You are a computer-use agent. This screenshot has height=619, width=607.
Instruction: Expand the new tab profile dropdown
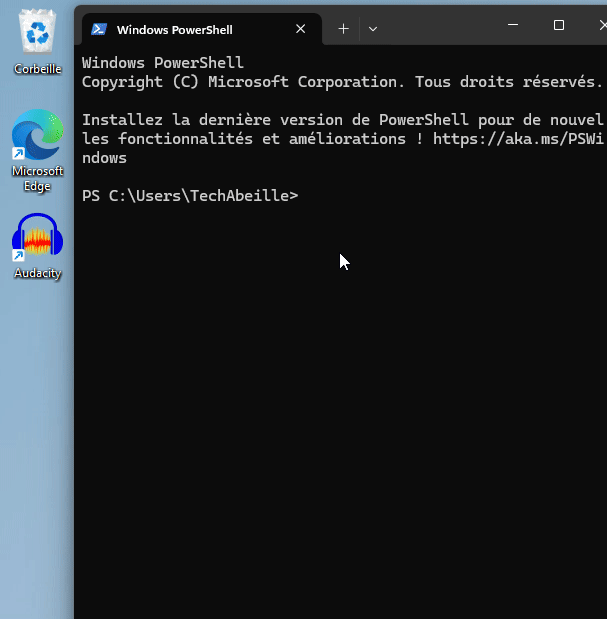pyautogui.click(x=373, y=29)
